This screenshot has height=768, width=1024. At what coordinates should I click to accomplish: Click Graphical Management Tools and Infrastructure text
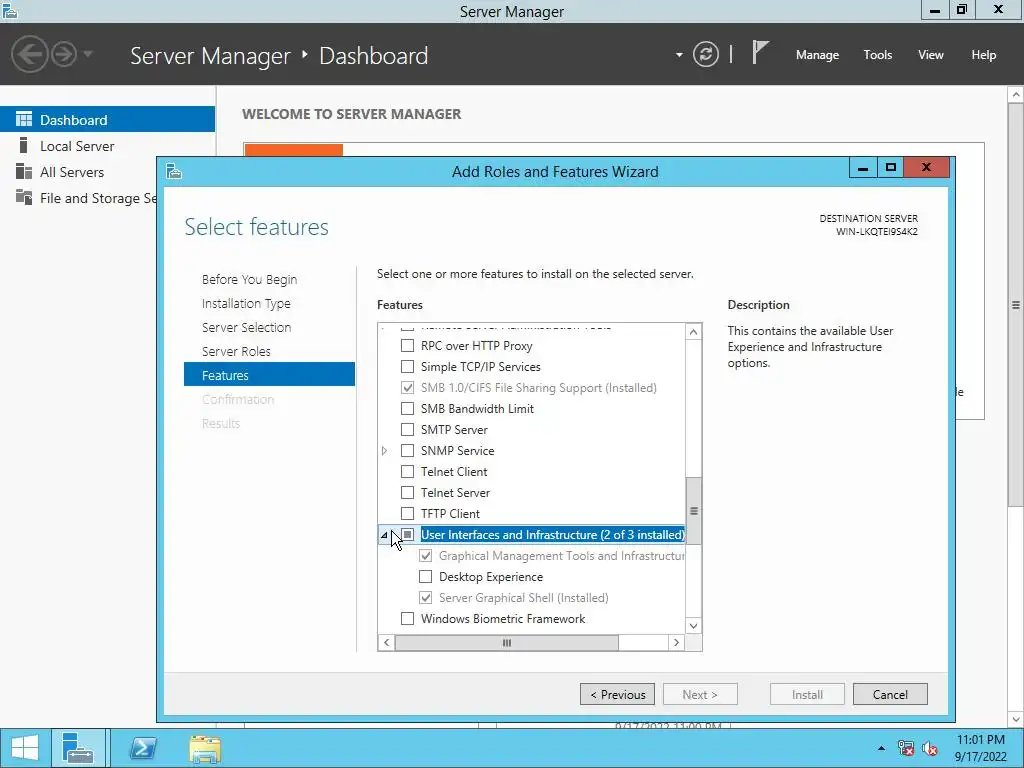click(562, 556)
